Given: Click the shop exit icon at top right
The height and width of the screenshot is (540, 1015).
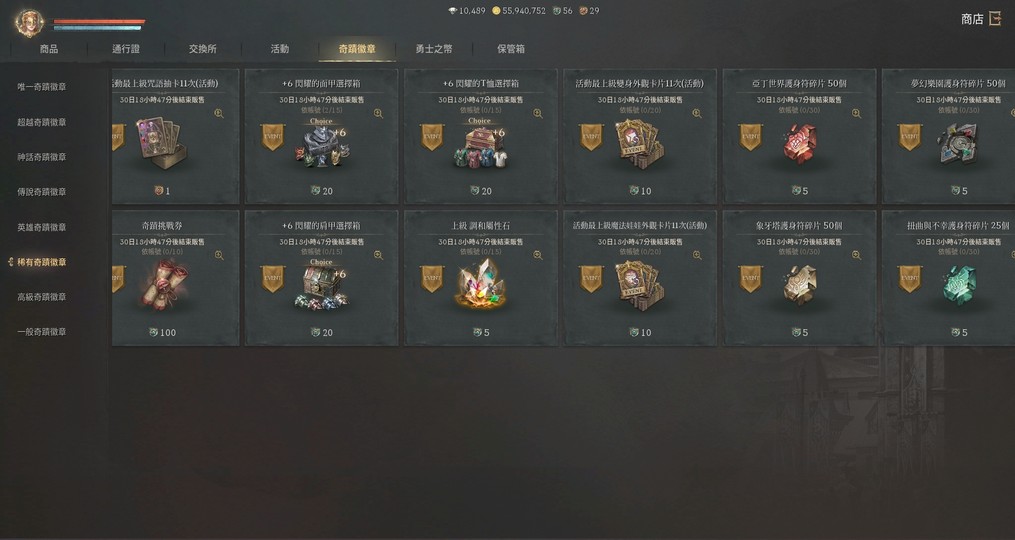Looking at the screenshot, I should (994, 19).
